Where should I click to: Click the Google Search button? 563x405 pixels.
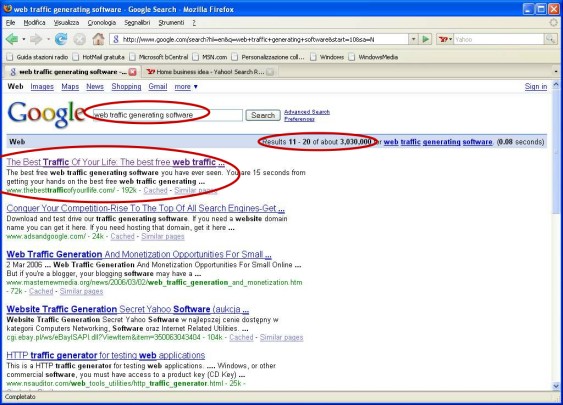pyautogui.click(x=263, y=115)
